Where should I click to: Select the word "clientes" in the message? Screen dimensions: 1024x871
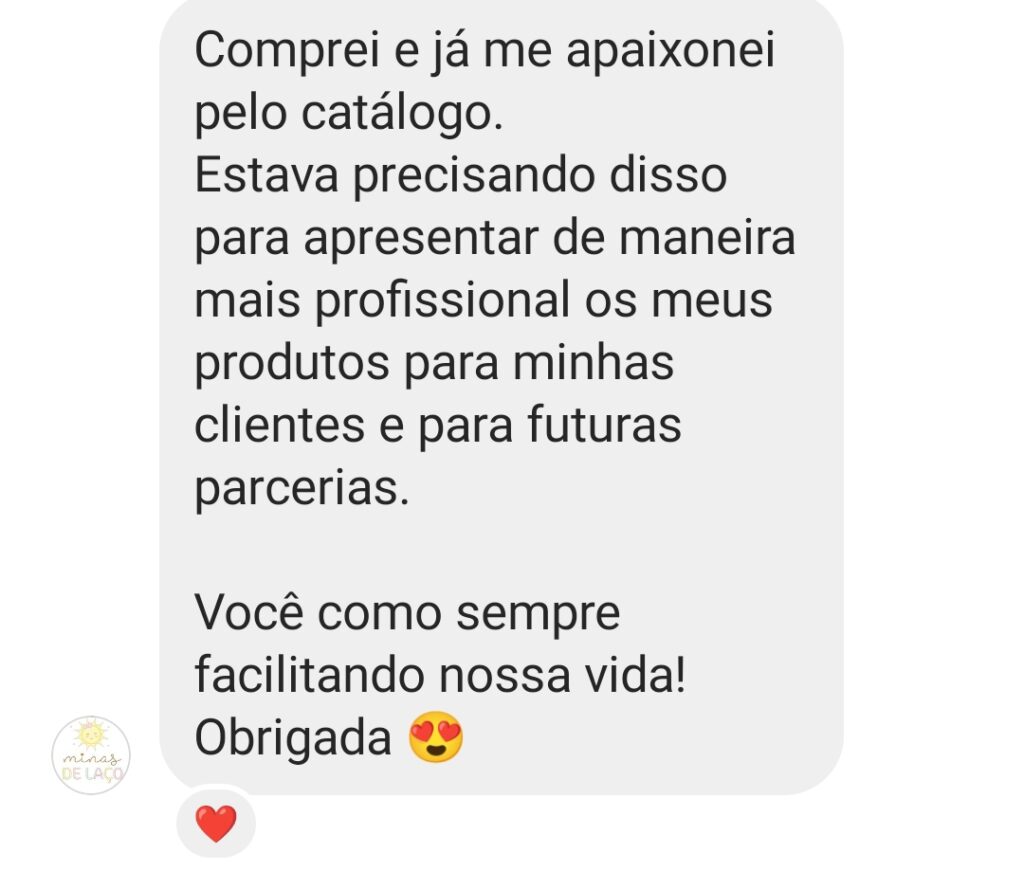click(280, 425)
